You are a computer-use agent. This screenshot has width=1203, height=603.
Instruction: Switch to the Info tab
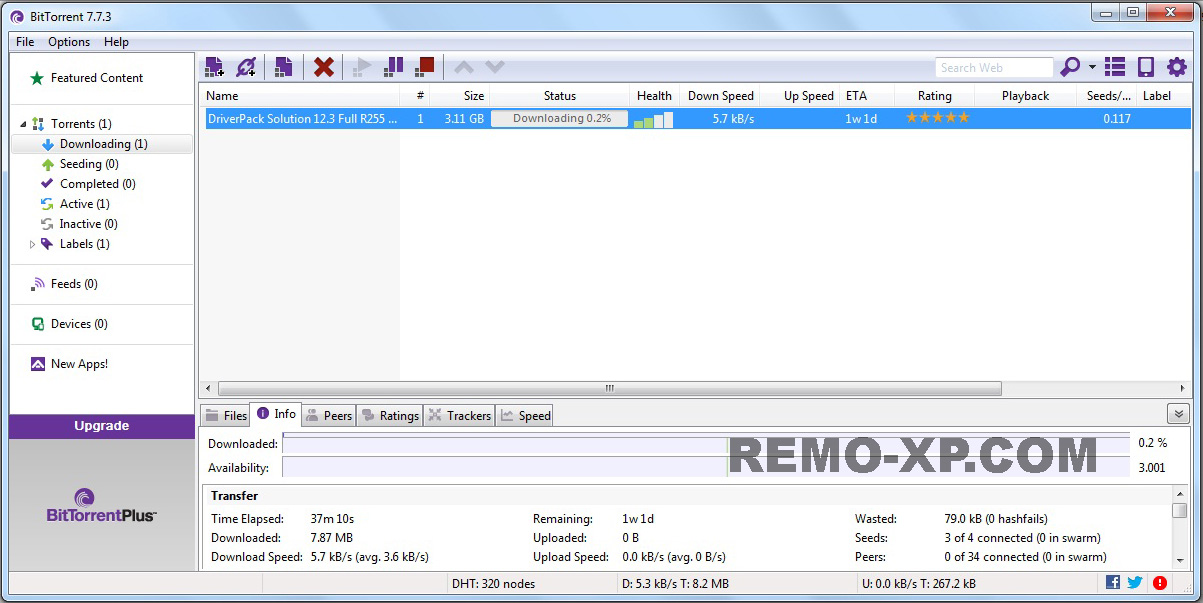(275, 414)
